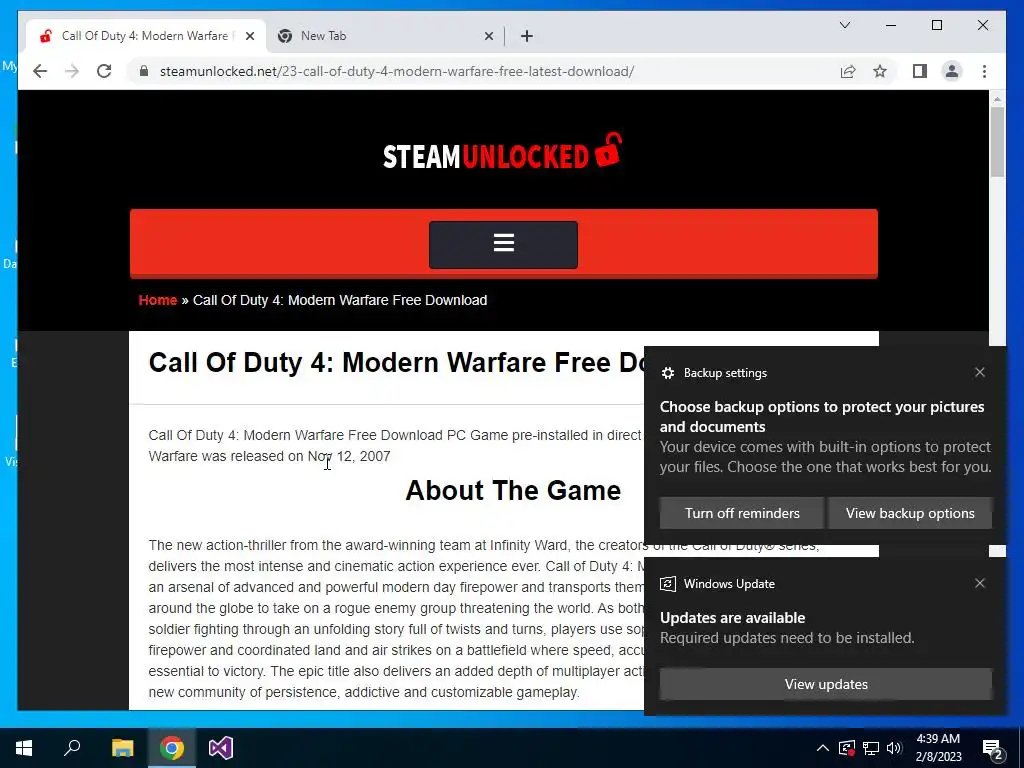
Task: Open the volume speaker control
Action: [x=894, y=748]
